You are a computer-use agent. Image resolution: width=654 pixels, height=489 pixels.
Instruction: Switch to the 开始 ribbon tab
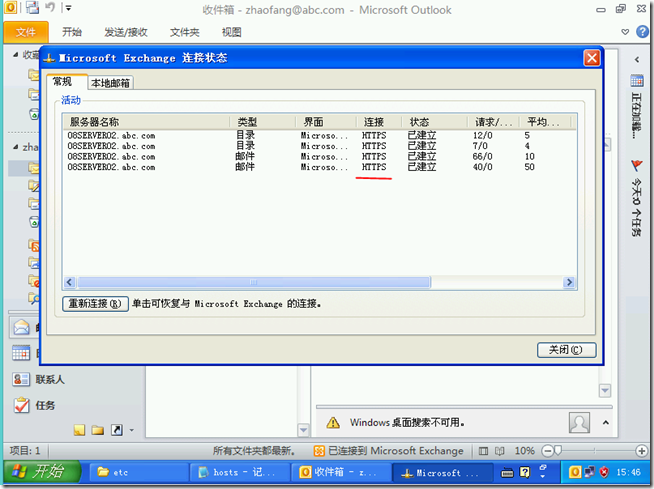72,32
